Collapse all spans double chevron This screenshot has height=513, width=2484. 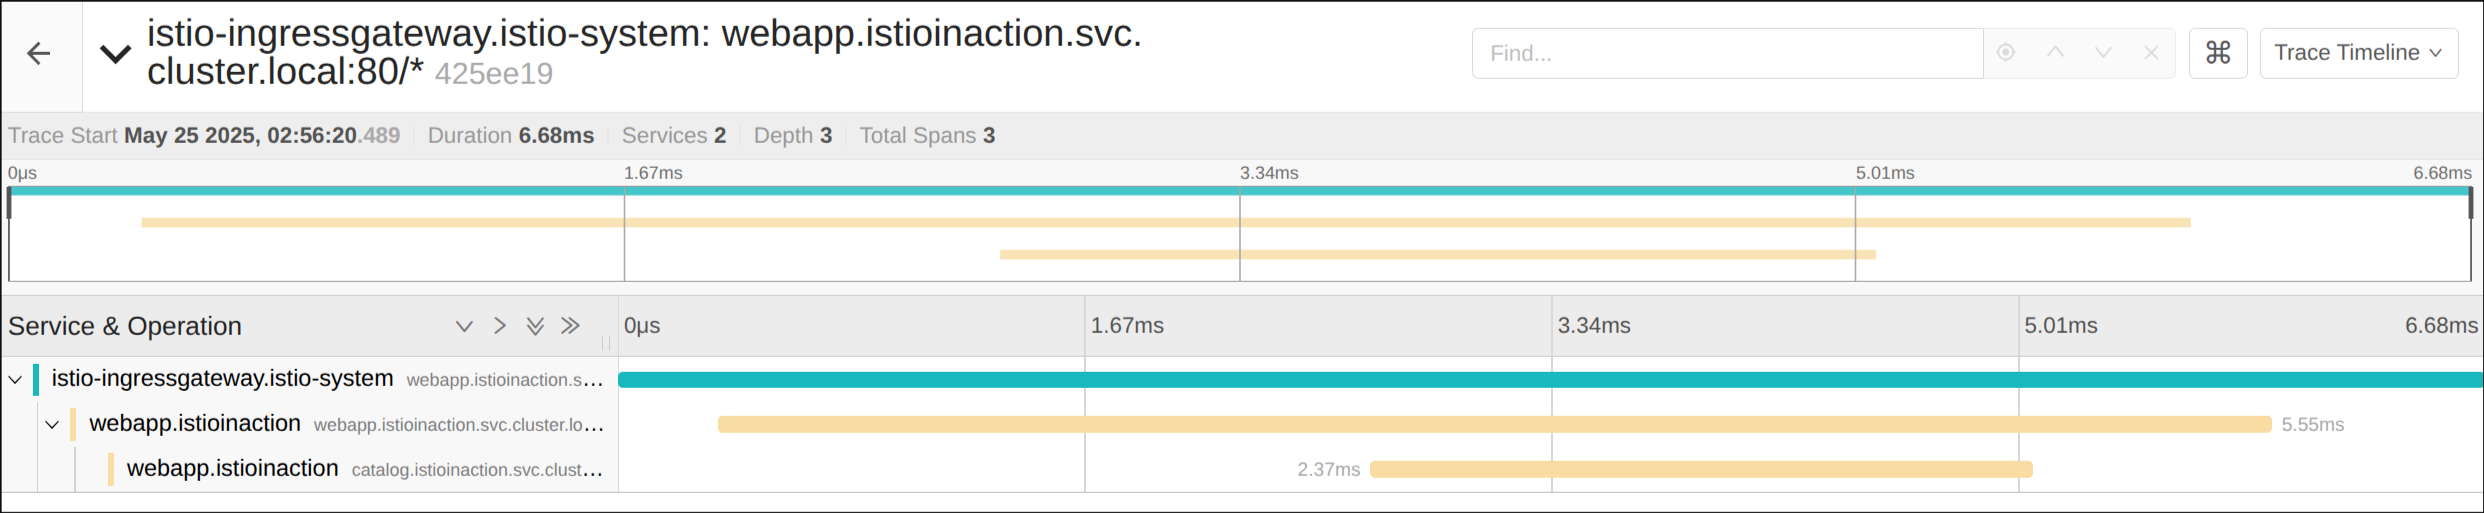coord(535,326)
